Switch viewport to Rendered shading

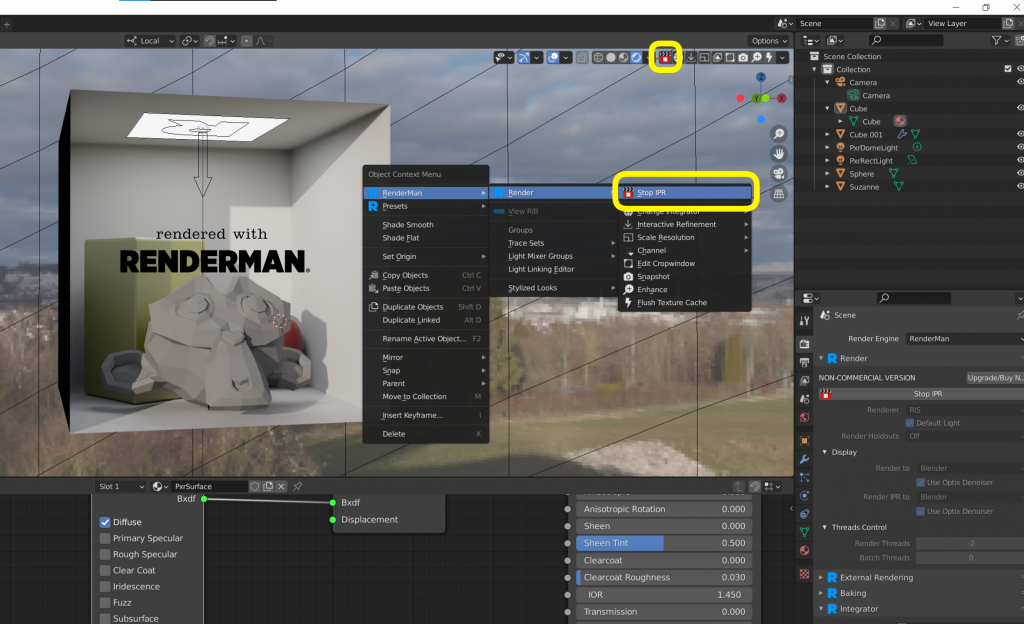(636, 57)
